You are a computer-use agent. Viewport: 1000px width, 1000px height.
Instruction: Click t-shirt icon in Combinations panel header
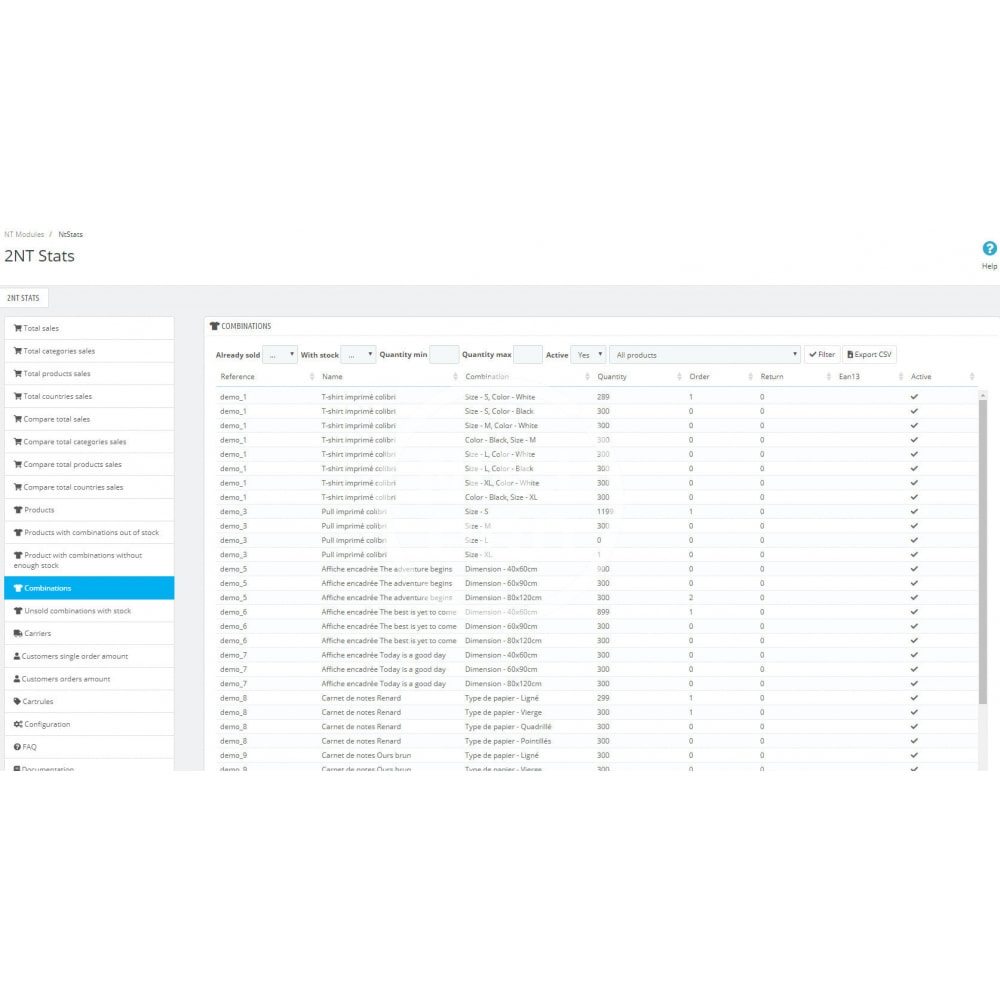tap(214, 326)
